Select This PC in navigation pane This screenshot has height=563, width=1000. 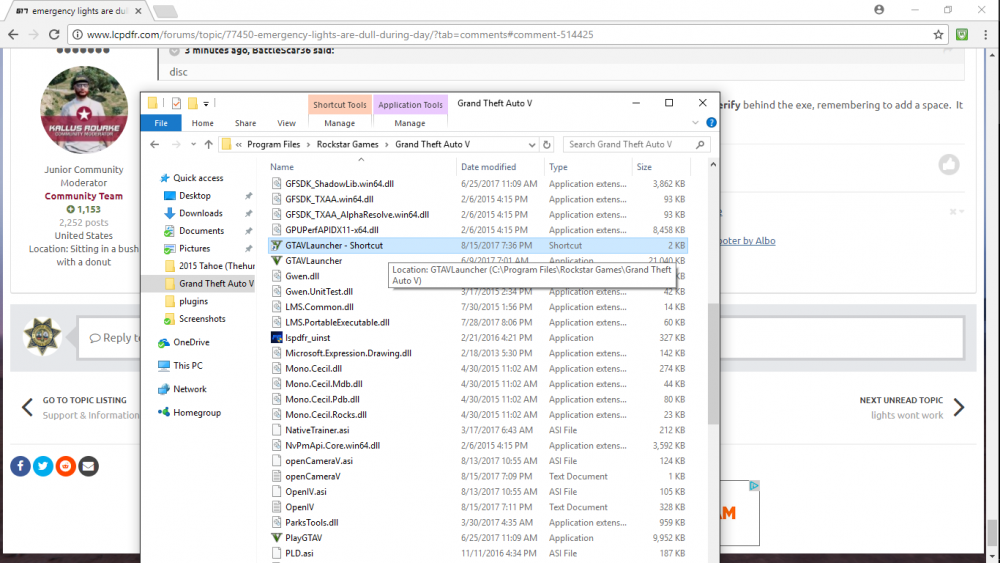point(187,365)
